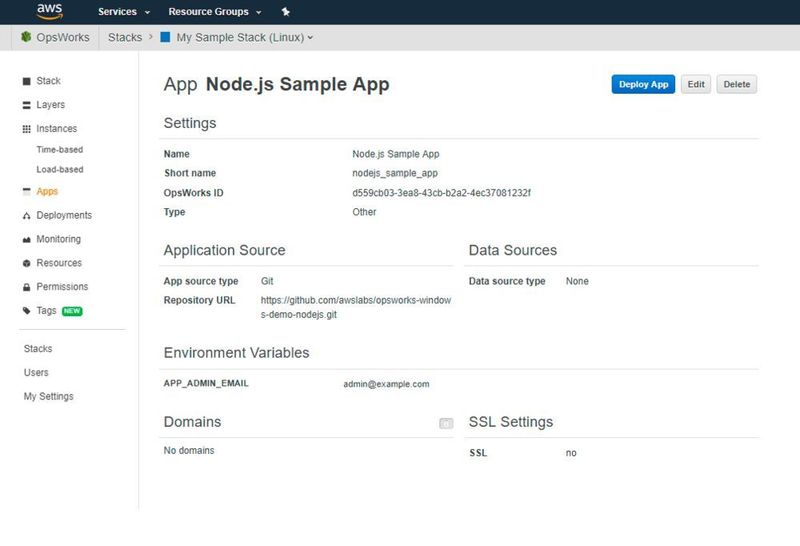The image size is (800, 546).
Task: Click the APP_ADMIN_EMAIL variable name
Action: pyautogui.click(x=206, y=383)
